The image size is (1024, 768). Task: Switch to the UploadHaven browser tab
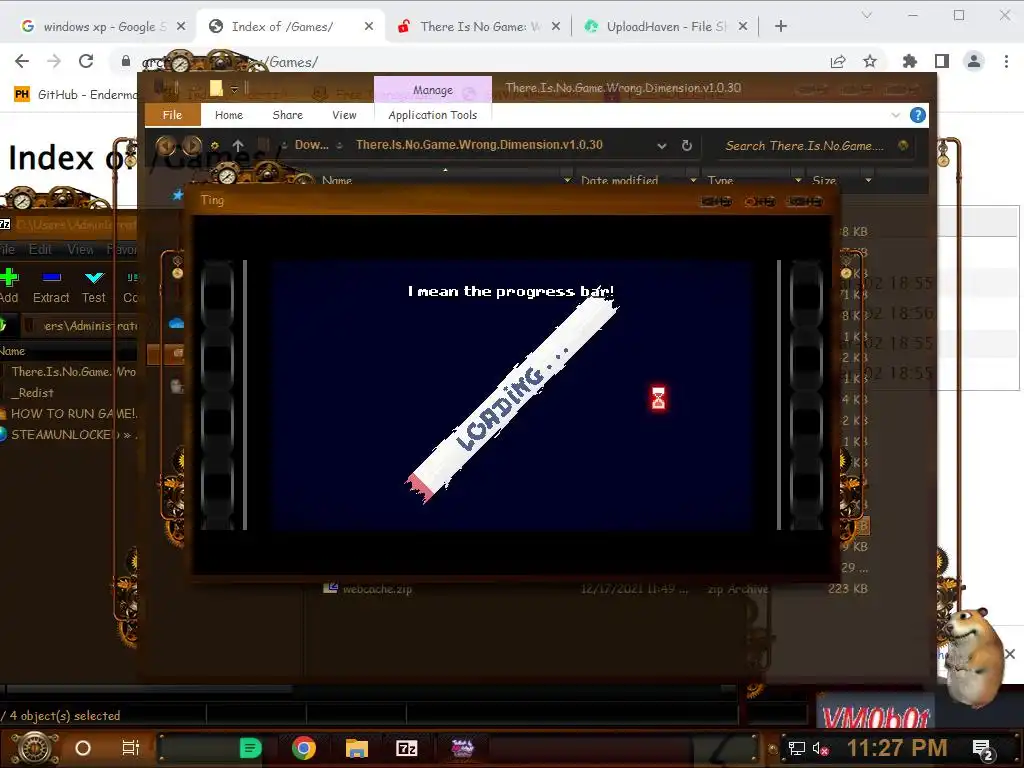click(666, 26)
